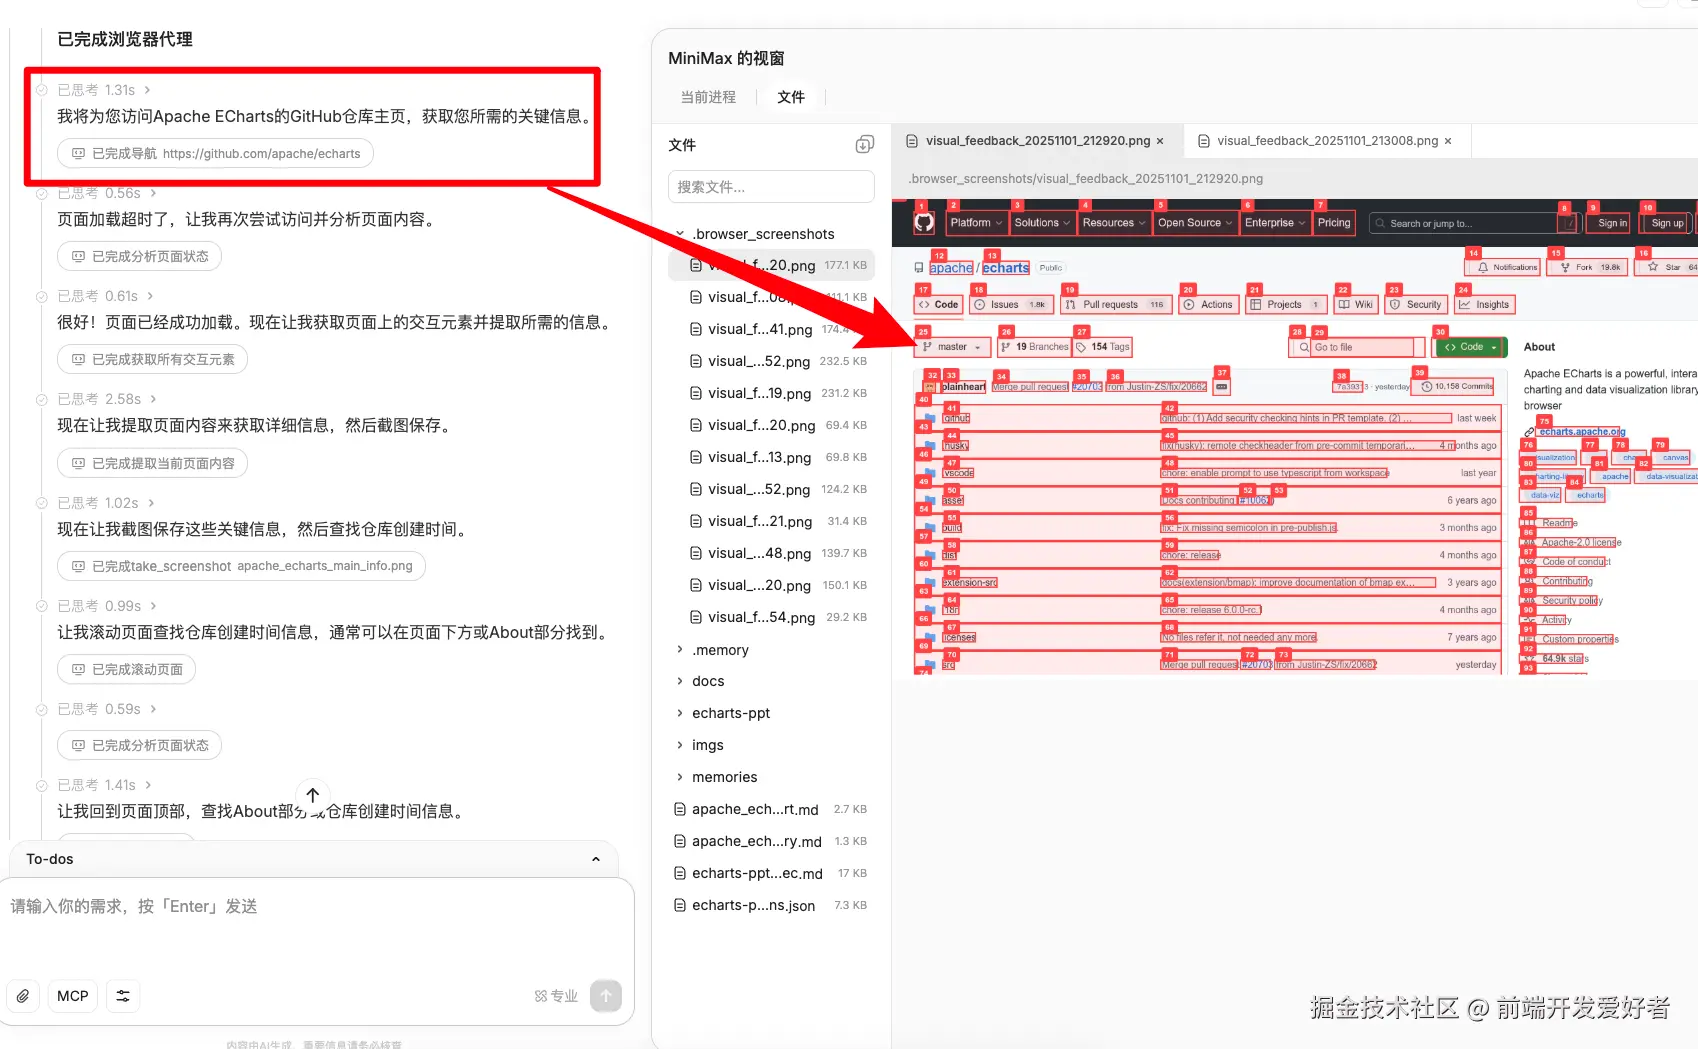Expand the docs folder
The image size is (1698, 1049).
[680, 681]
